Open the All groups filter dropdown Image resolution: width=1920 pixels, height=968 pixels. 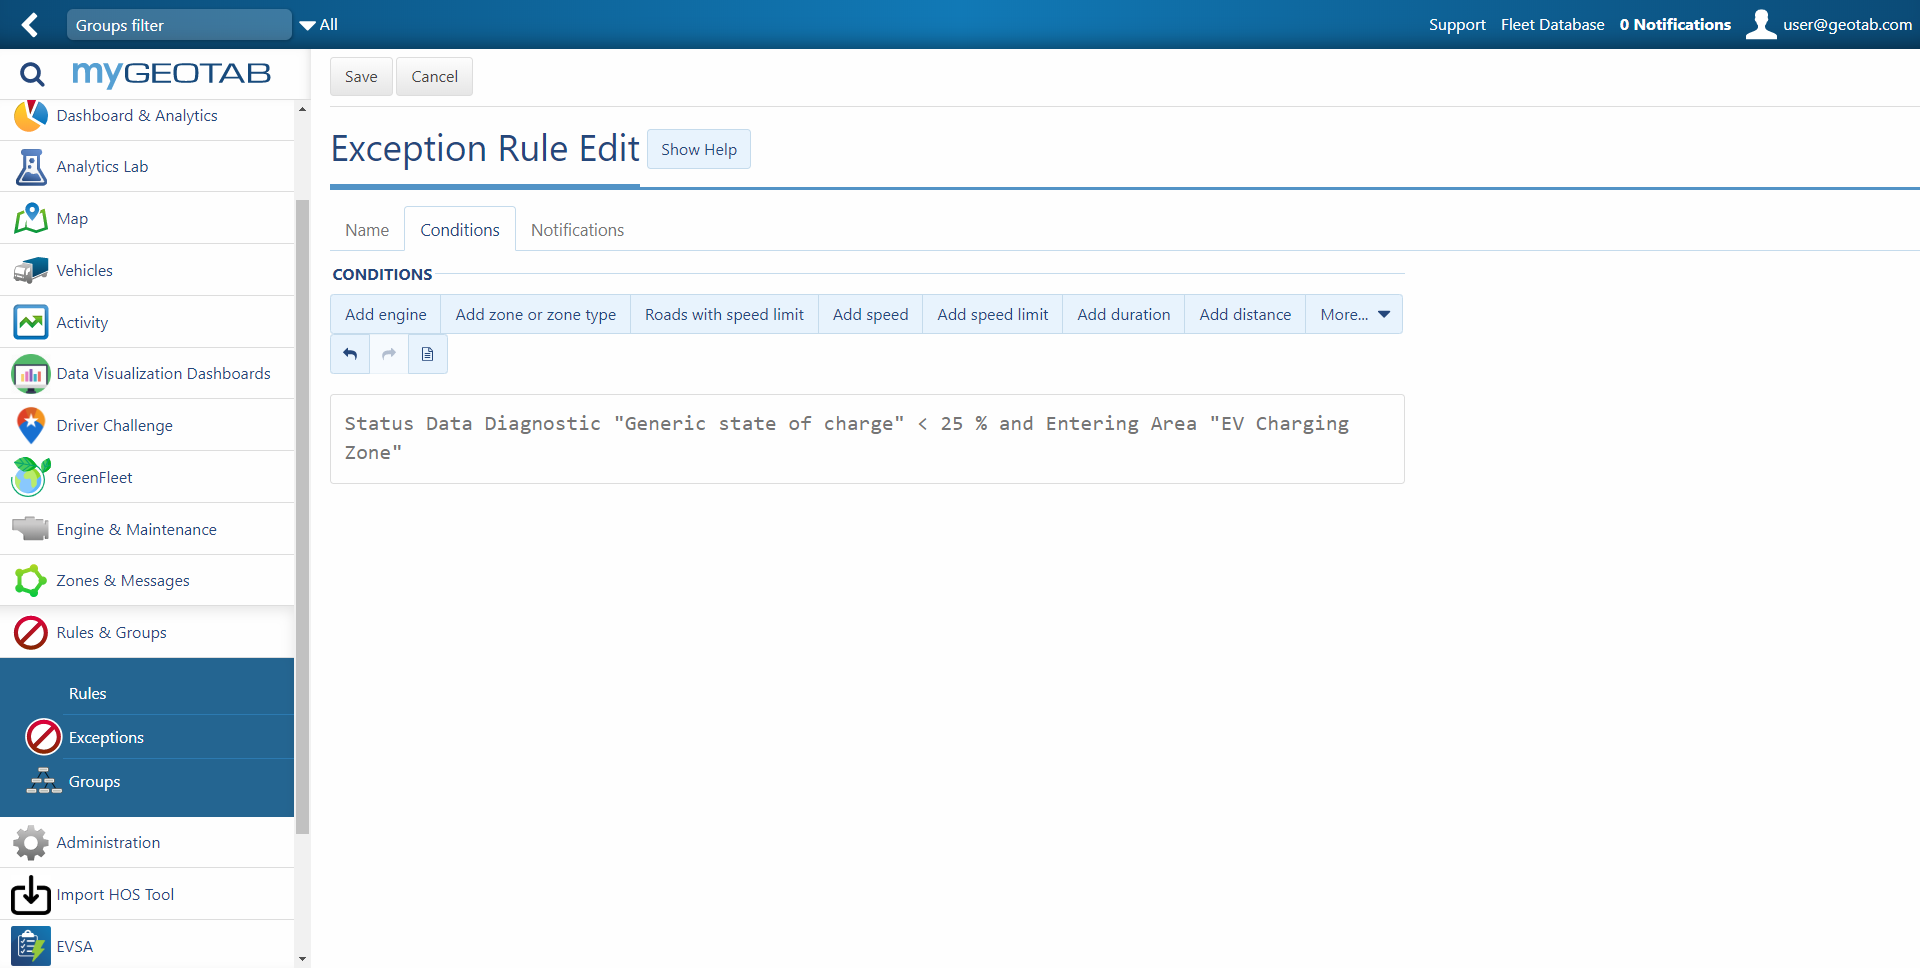tap(318, 24)
